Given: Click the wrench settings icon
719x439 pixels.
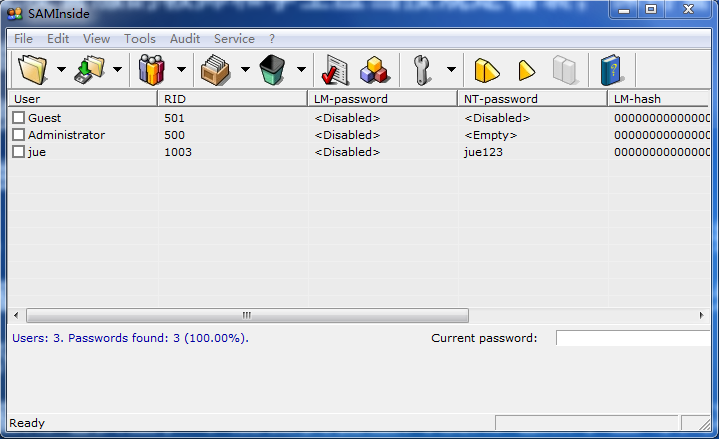Looking at the screenshot, I should tap(421, 70).
